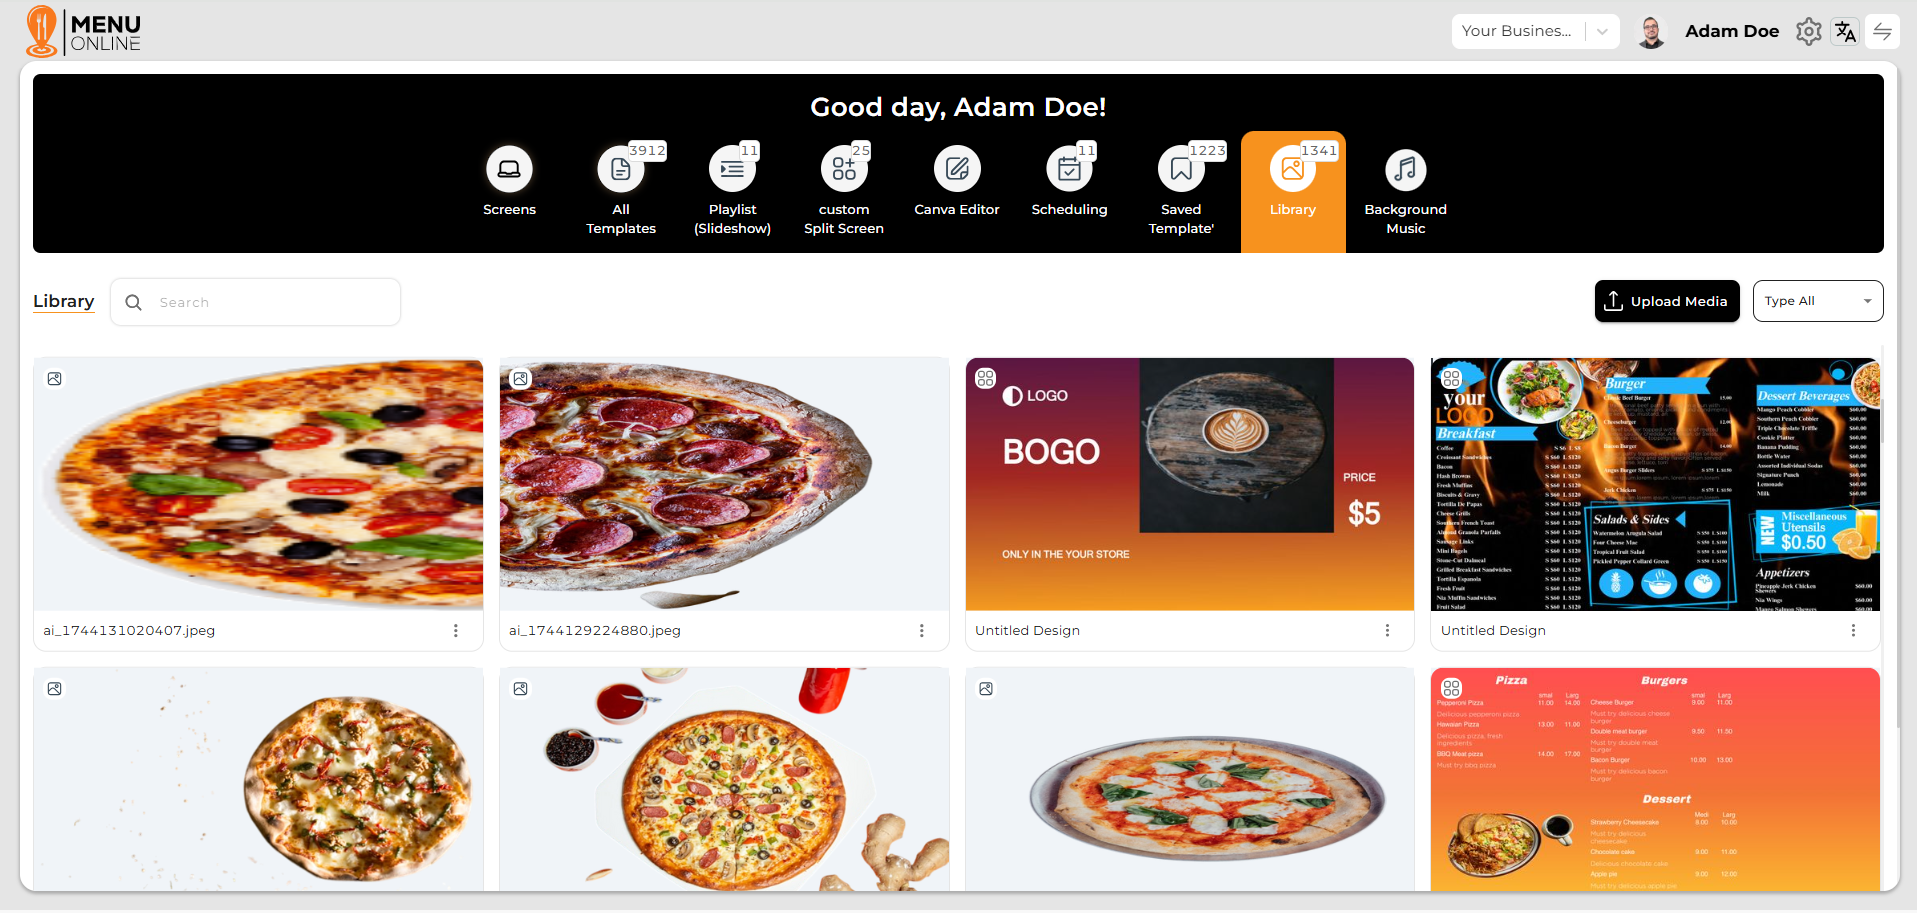The image size is (1917, 913).
Task: Launch the Canva Editor icon
Action: (x=957, y=169)
